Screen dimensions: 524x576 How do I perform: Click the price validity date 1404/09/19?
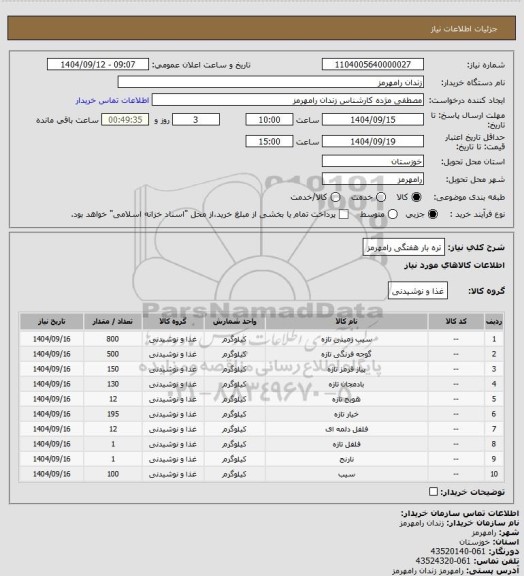373,141
